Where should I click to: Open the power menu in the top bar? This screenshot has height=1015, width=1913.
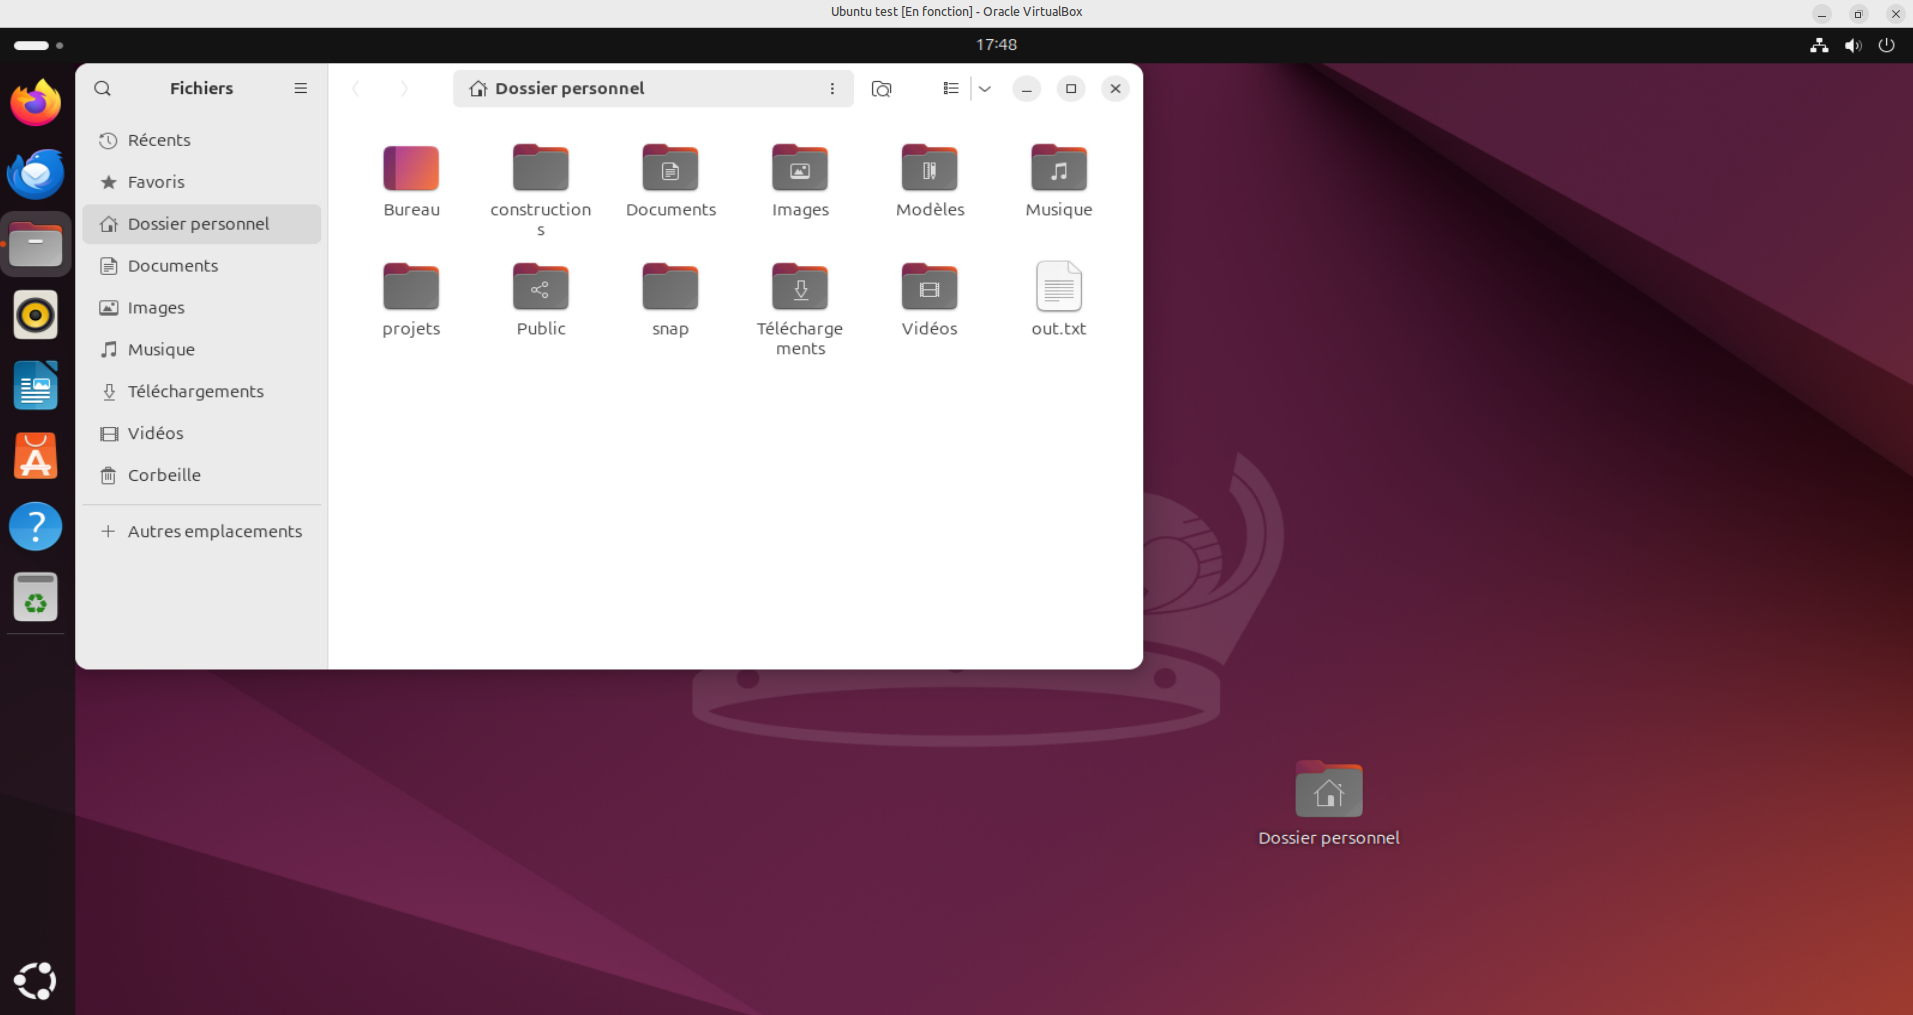pyautogui.click(x=1887, y=44)
